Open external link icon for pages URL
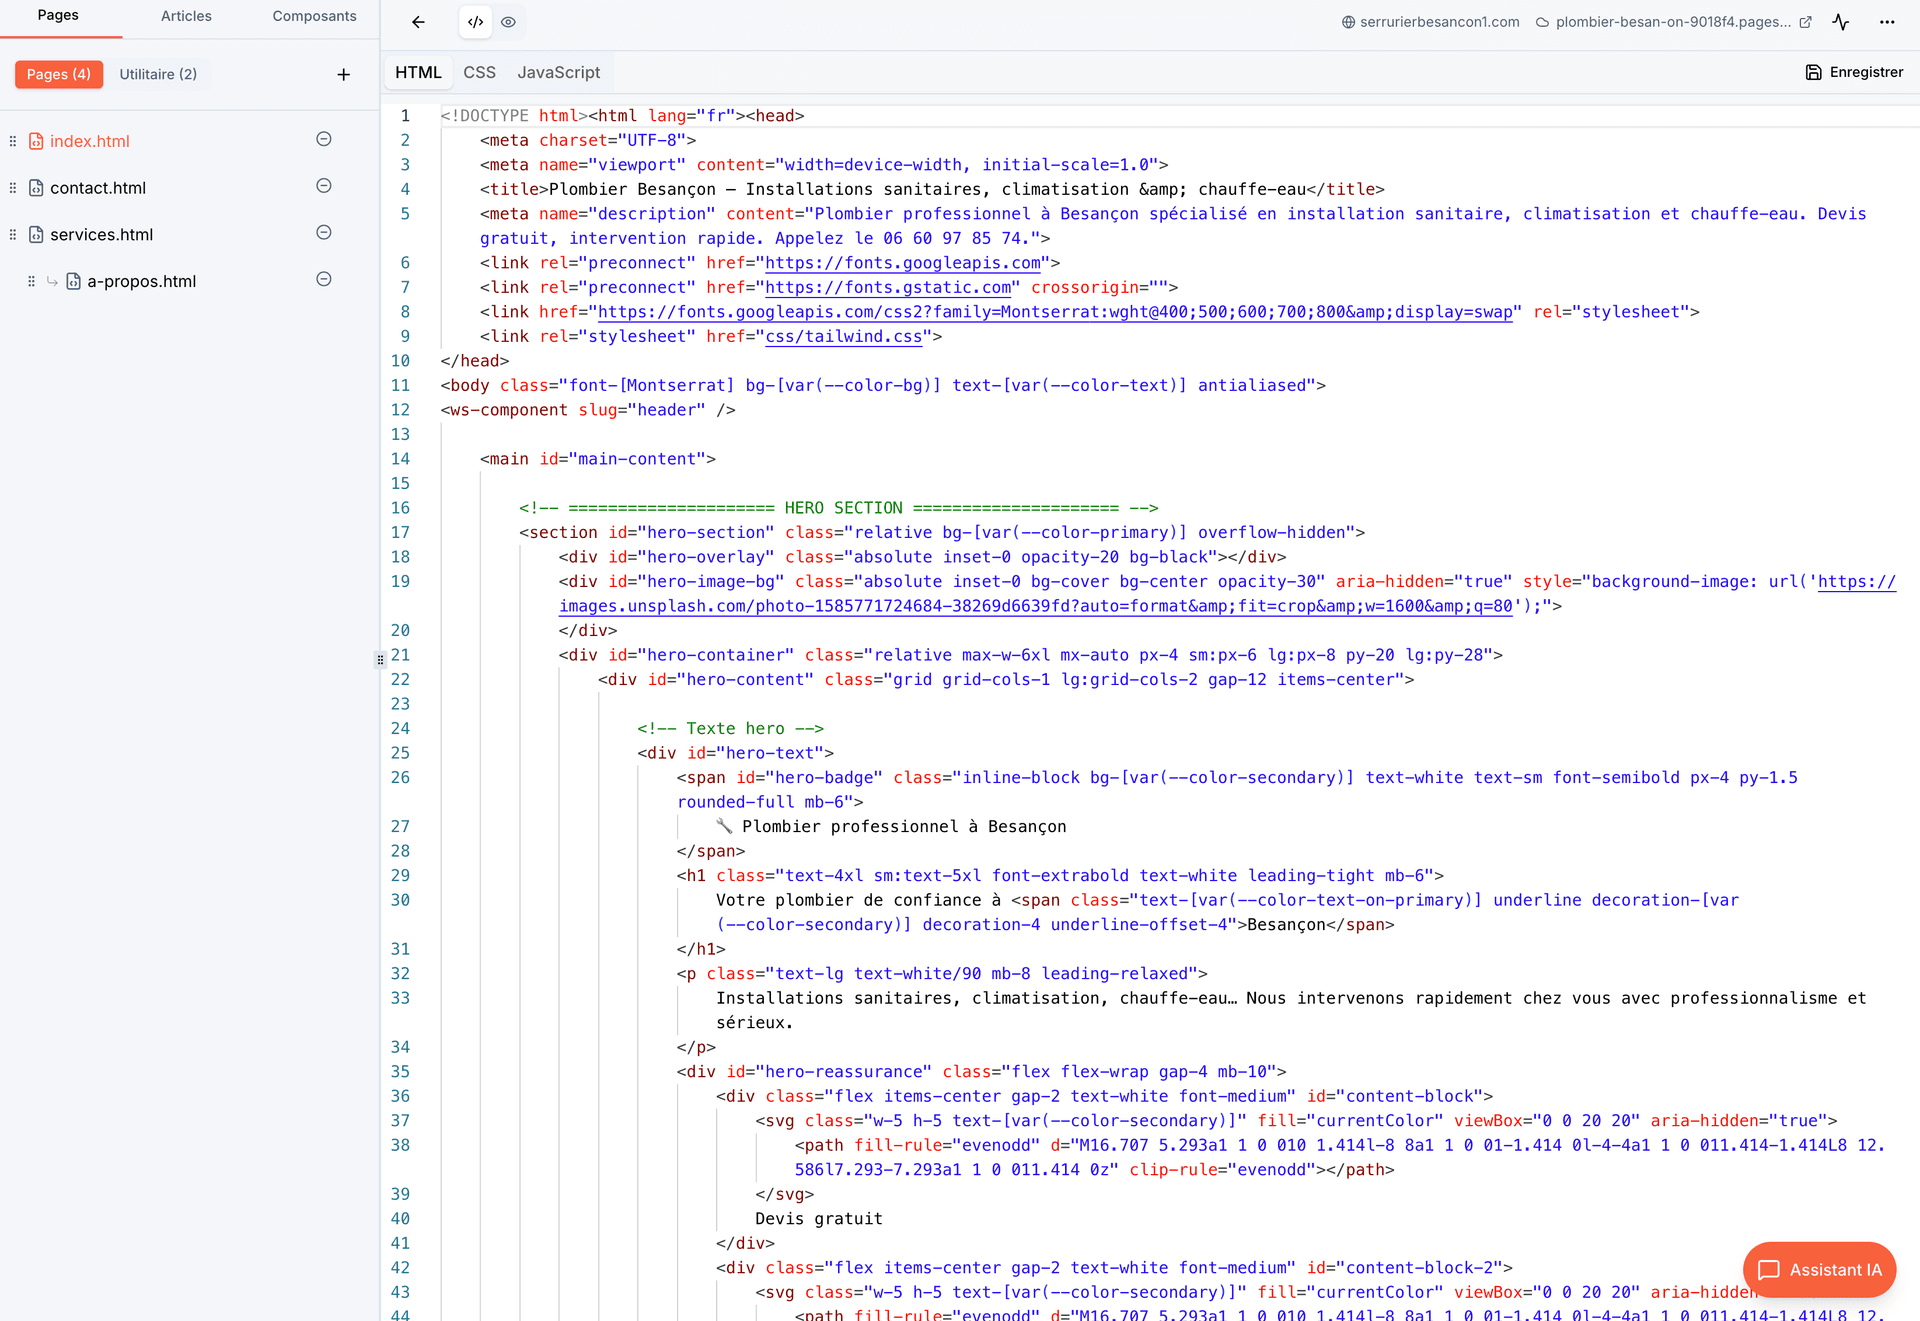This screenshot has width=1920, height=1321. (x=1806, y=22)
